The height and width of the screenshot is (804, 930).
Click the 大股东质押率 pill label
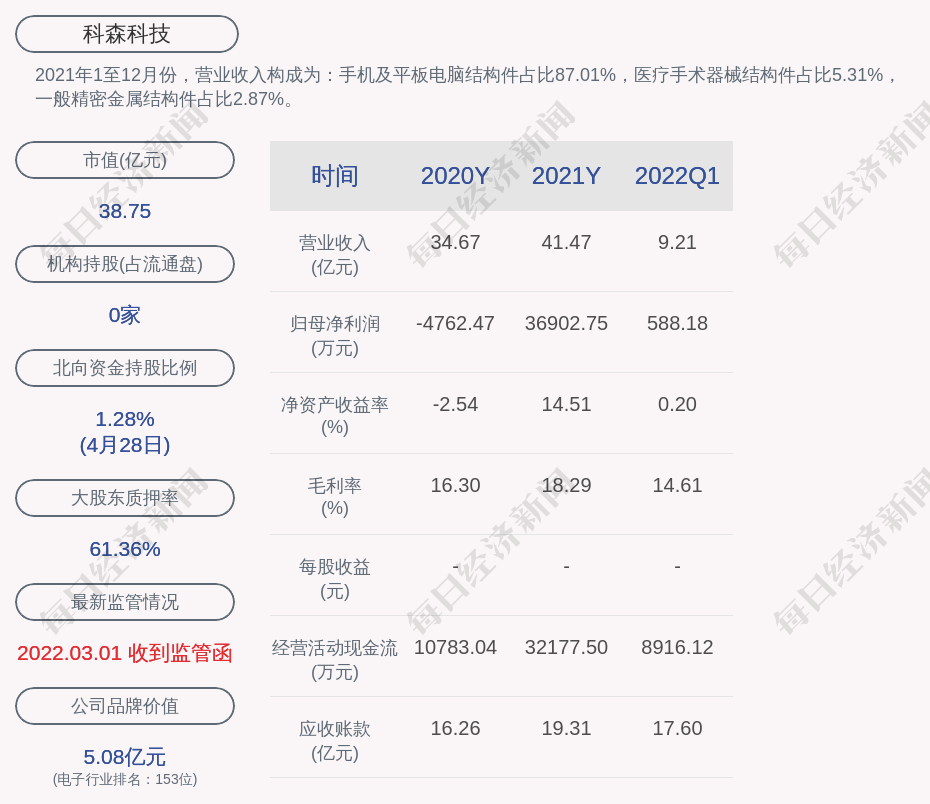coord(125,498)
